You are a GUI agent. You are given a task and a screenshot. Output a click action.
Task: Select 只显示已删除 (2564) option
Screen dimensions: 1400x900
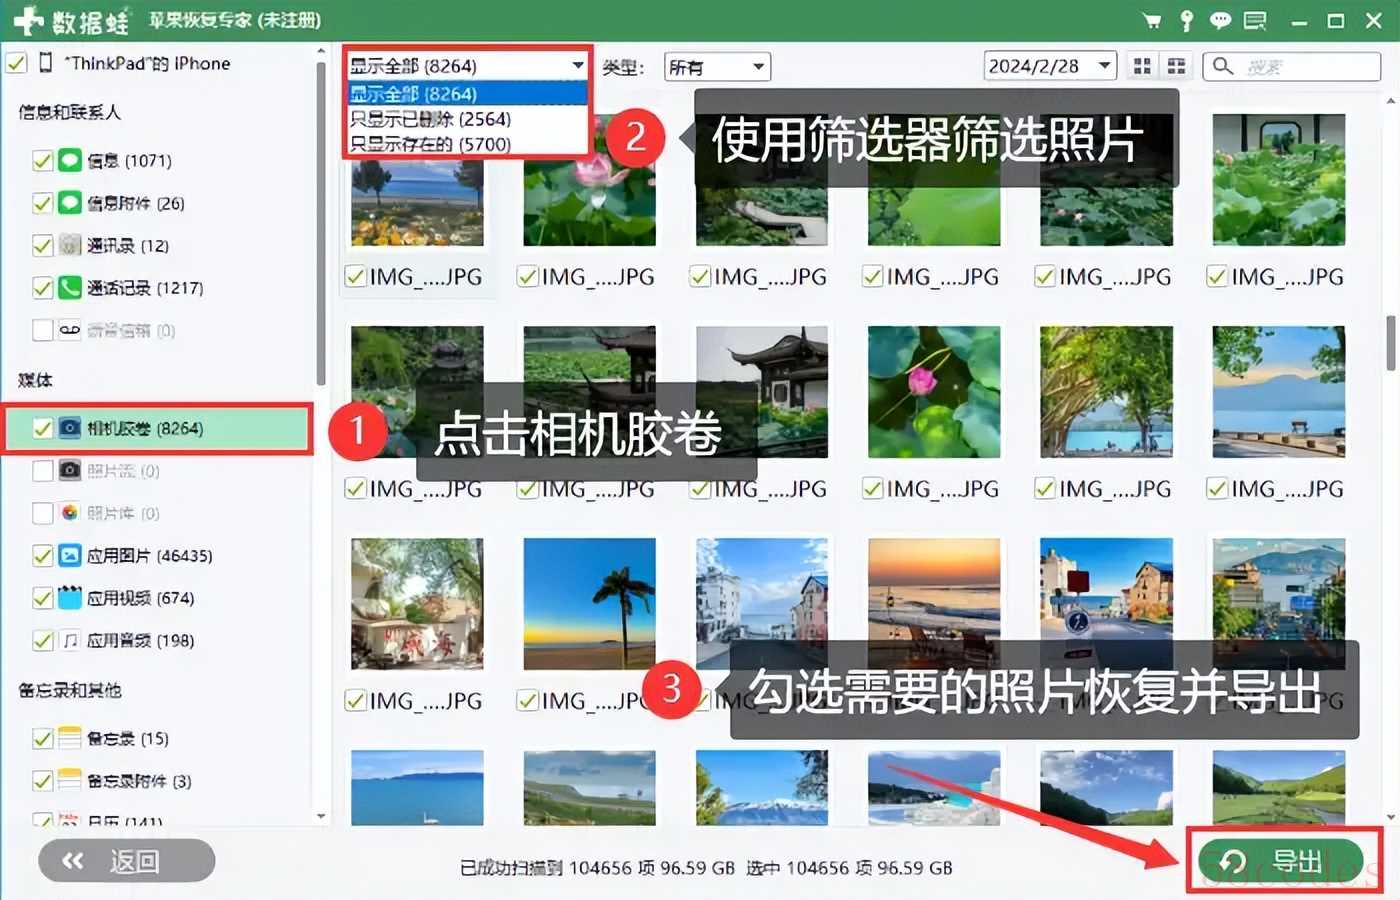pyautogui.click(x=467, y=119)
